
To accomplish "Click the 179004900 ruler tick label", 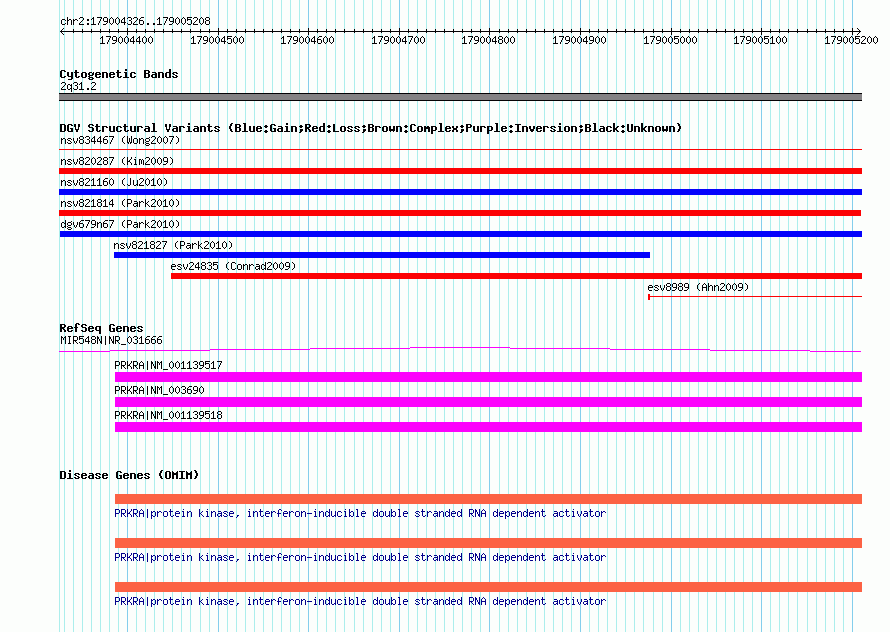I will pos(580,40).
